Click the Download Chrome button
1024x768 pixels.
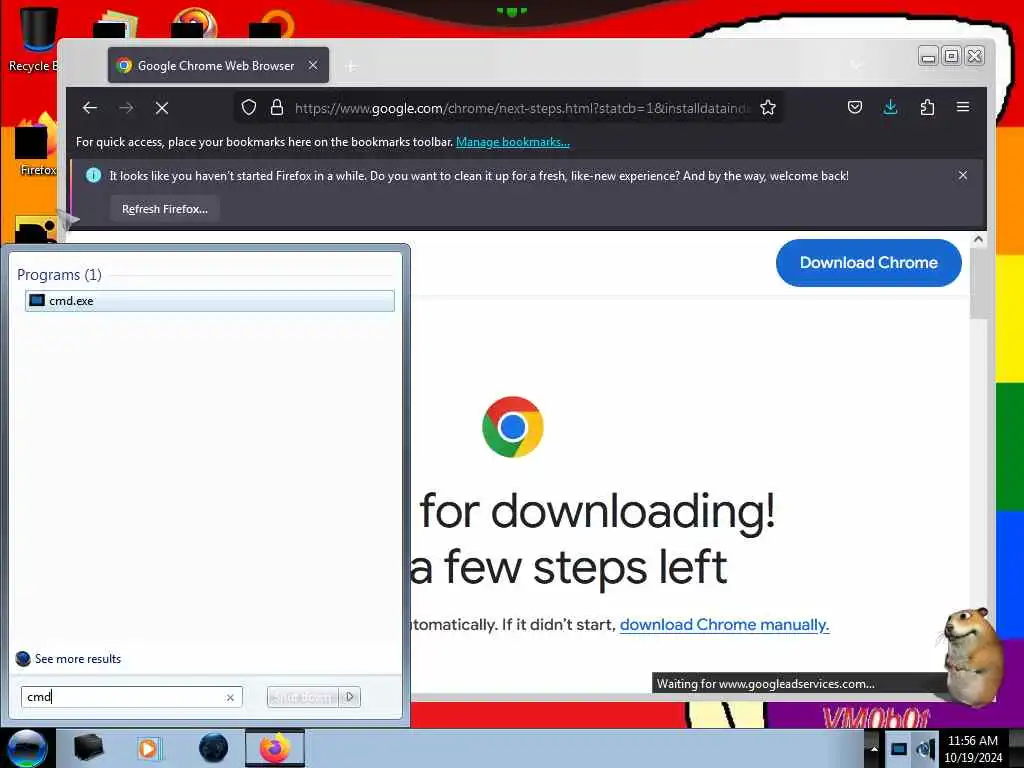(x=869, y=263)
